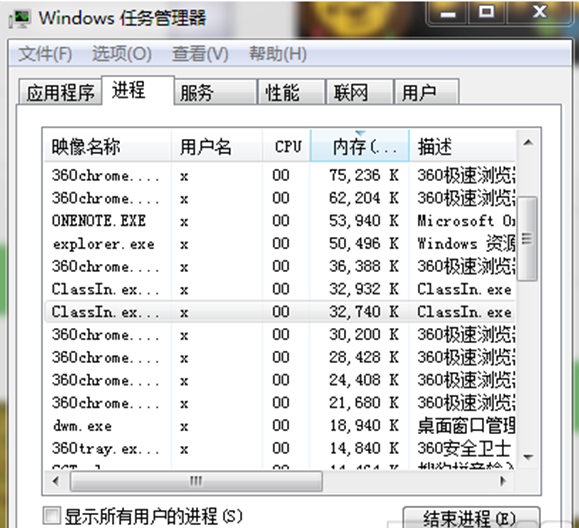This screenshot has height=528, width=579.
Task: Open the 文件(F) menu
Action: 45,54
